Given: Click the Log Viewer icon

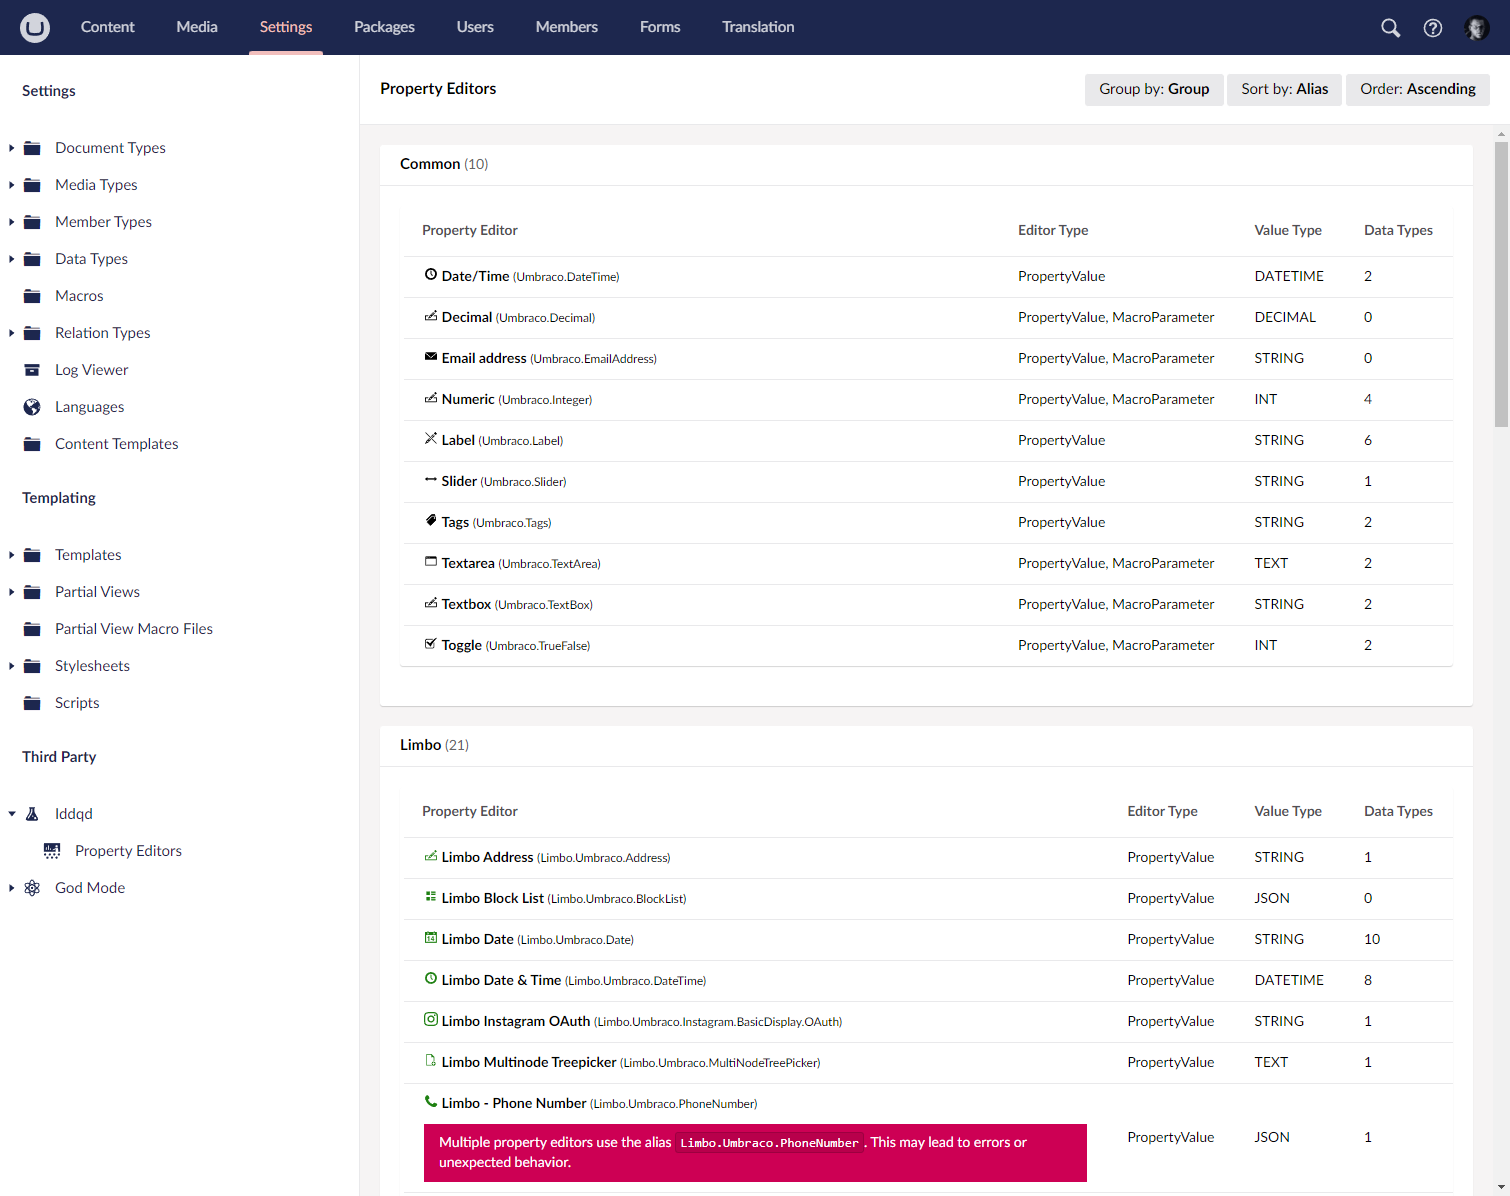Looking at the screenshot, I should [x=31, y=369].
